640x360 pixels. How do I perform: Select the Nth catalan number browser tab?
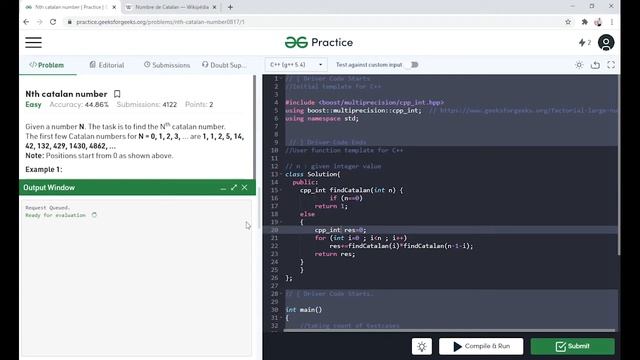click(70, 7)
